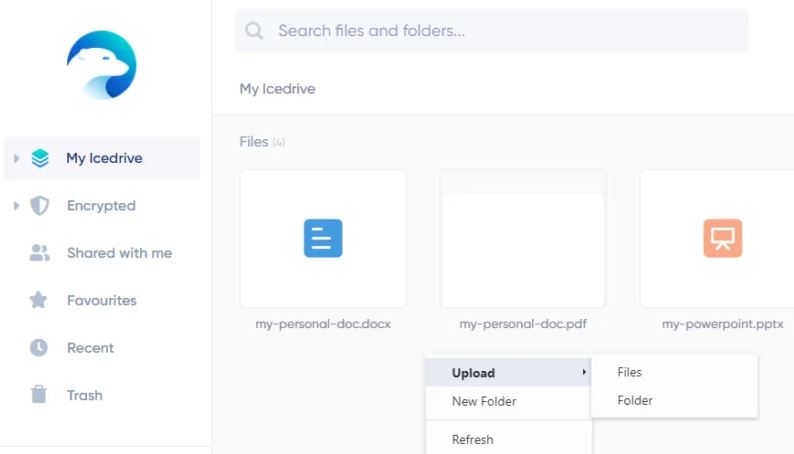Image resolution: width=794 pixels, height=454 pixels.
Task: Click the Files (4) section heading
Action: point(262,142)
